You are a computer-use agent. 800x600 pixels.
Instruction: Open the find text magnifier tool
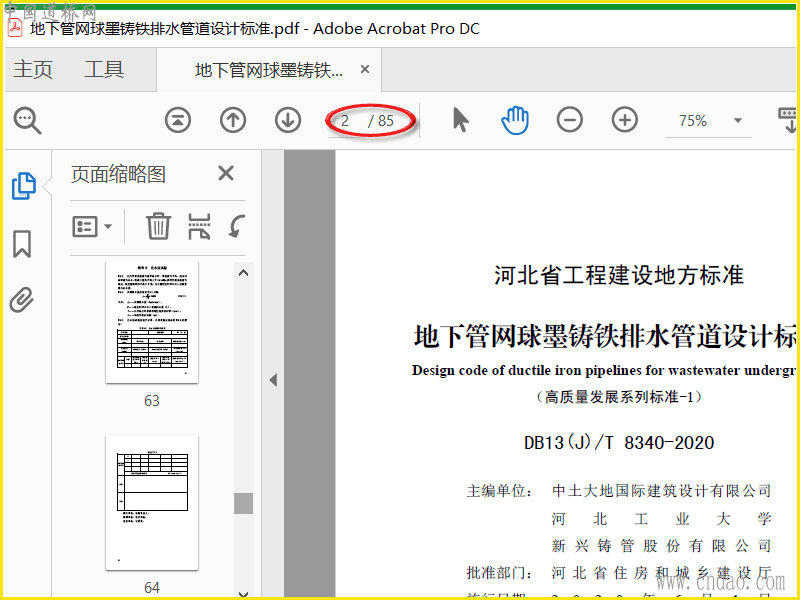coord(27,120)
